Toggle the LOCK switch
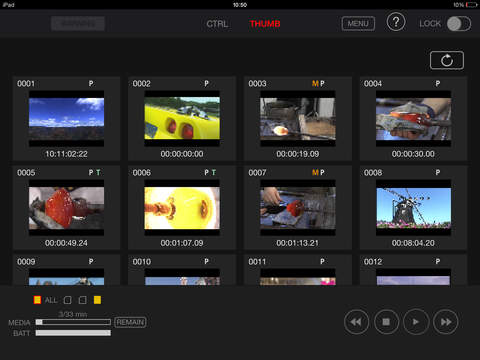Viewport: 480px width, 360px height. pos(459,24)
